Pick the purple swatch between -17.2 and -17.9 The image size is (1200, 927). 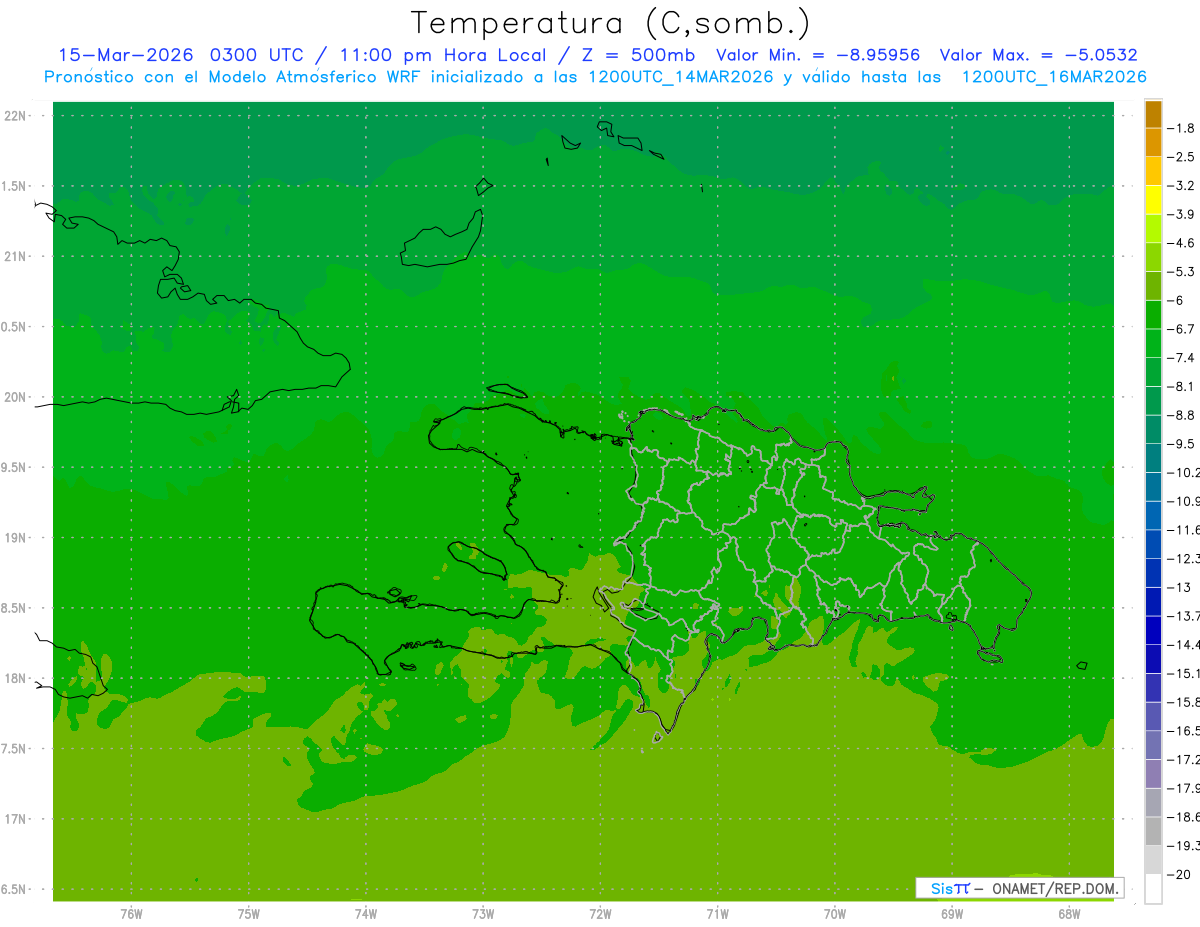[x=1153, y=773]
